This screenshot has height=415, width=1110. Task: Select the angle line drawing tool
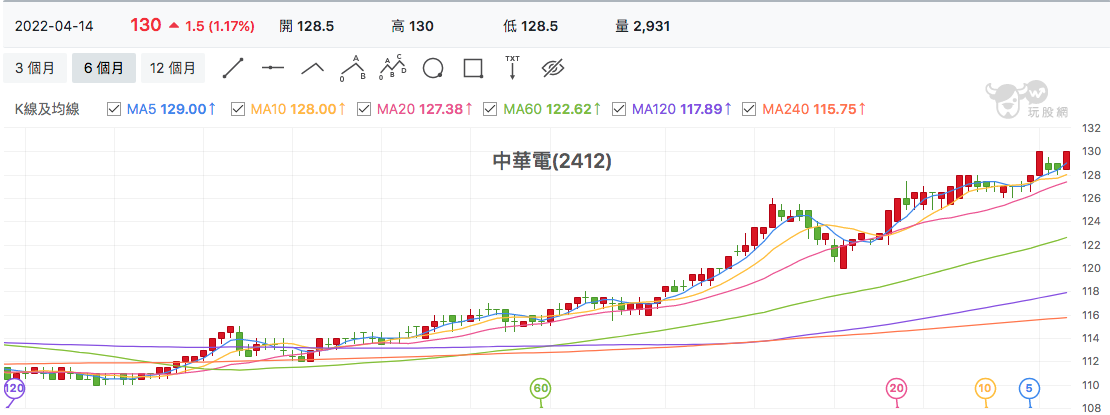tap(313, 68)
